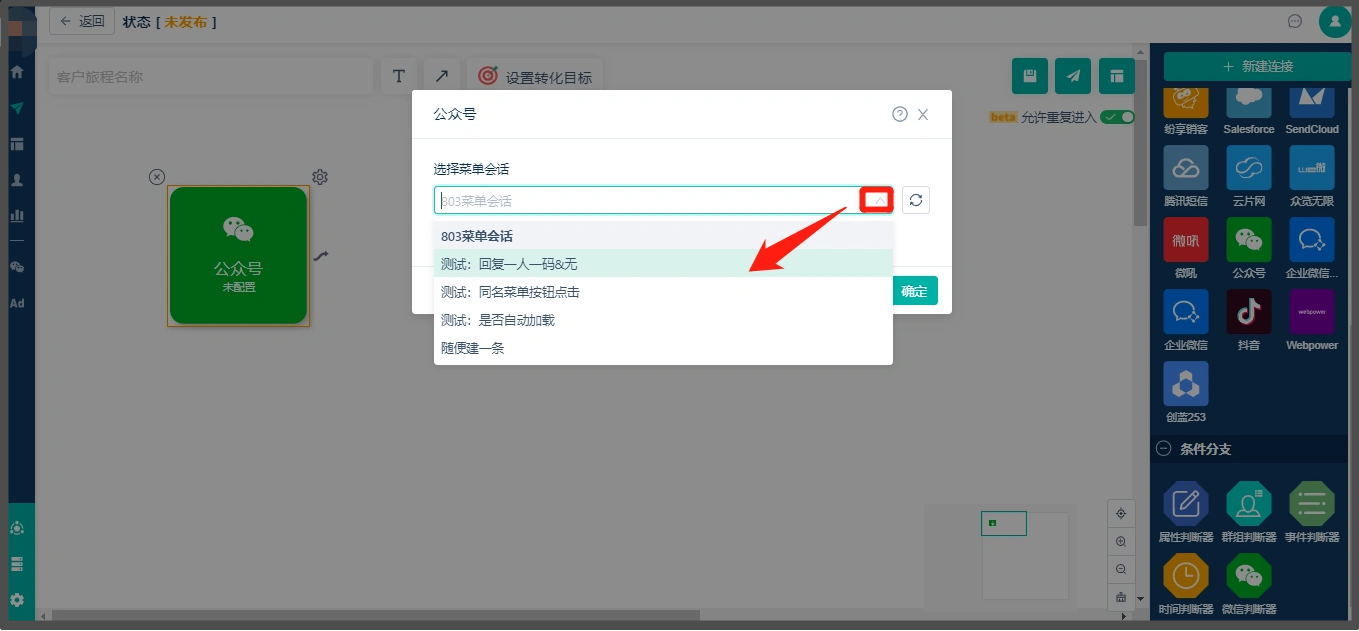Click 设置转化目标 button
This screenshot has height=631, width=1359.
point(535,76)
